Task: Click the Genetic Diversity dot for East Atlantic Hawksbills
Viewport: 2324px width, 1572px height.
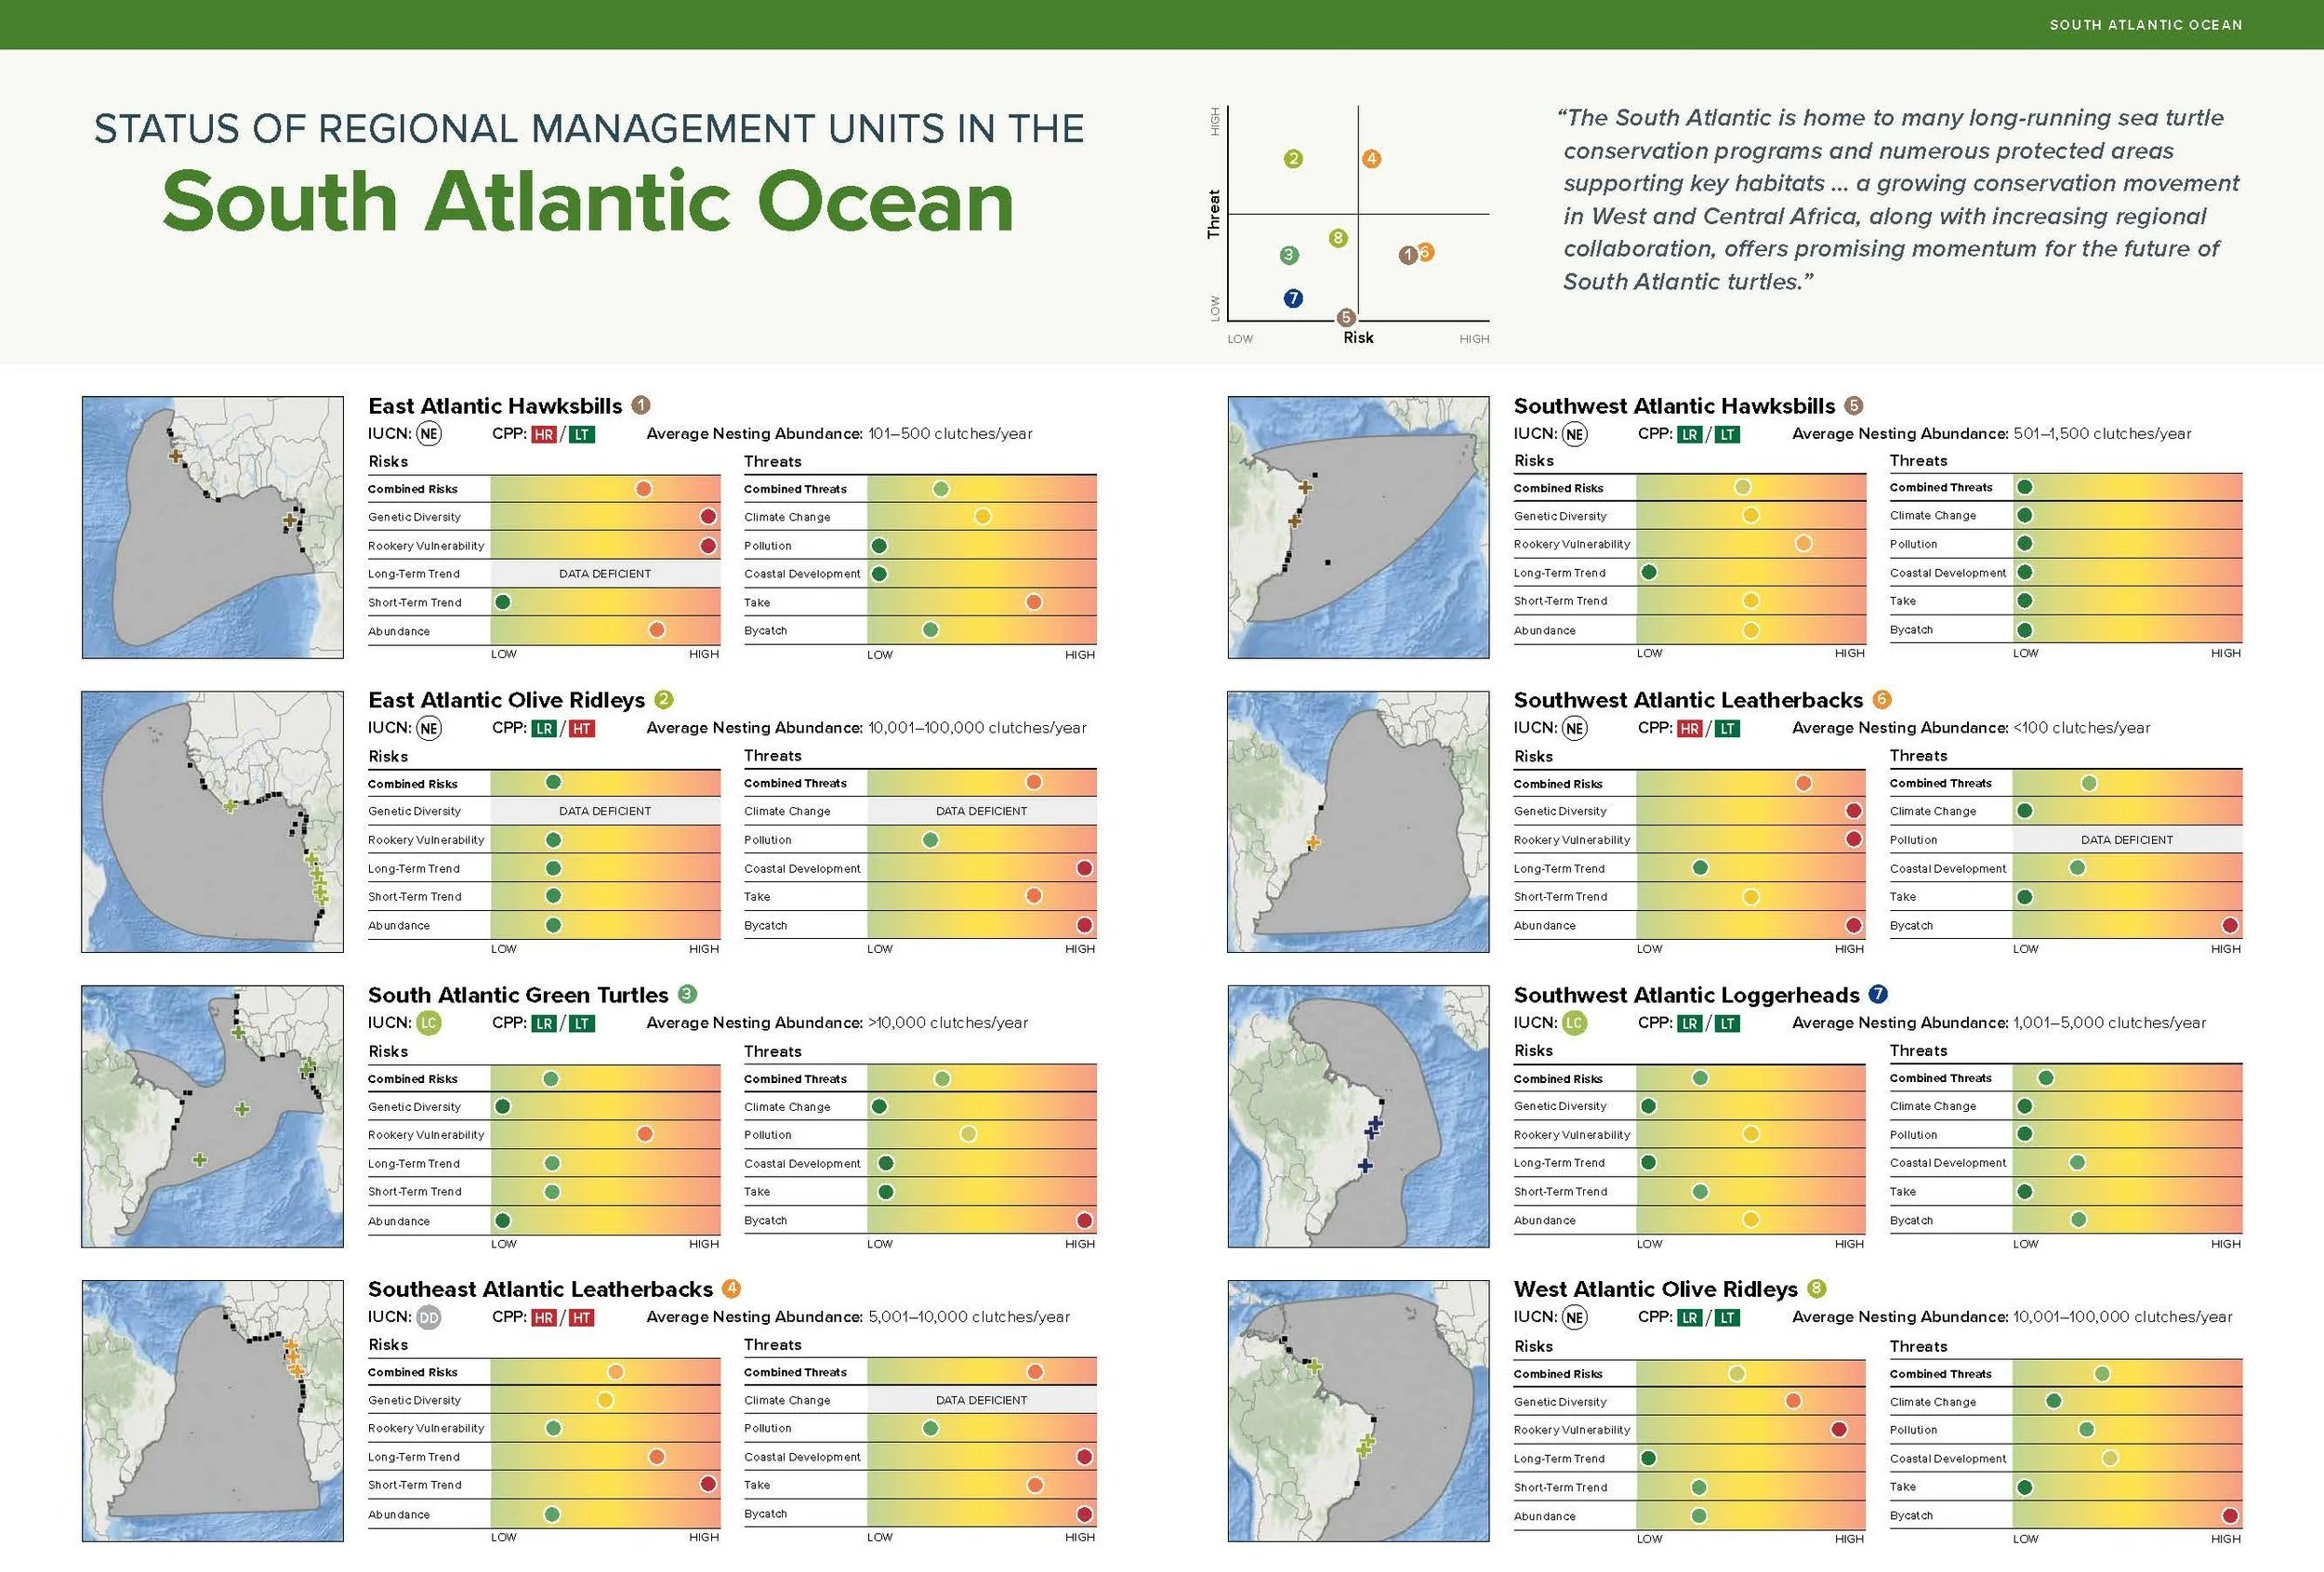Action: 708,517
